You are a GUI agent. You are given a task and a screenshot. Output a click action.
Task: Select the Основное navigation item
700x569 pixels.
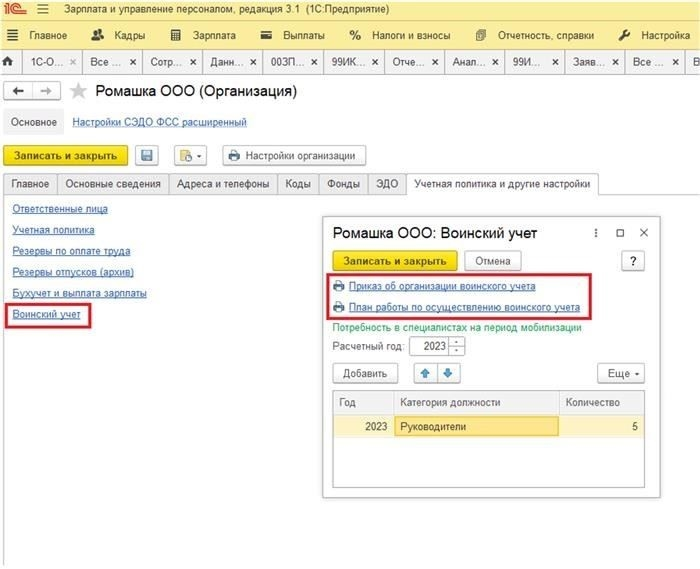pyautogui.click(x=33, y=122)
